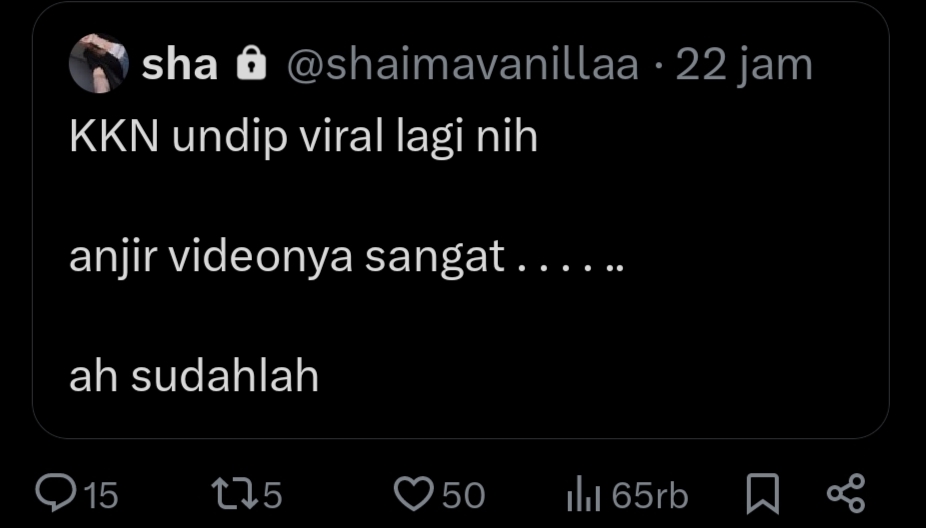Select the line "KKN undip viral lagi nih"
926x528 pixels.
[x=303, y=137]
